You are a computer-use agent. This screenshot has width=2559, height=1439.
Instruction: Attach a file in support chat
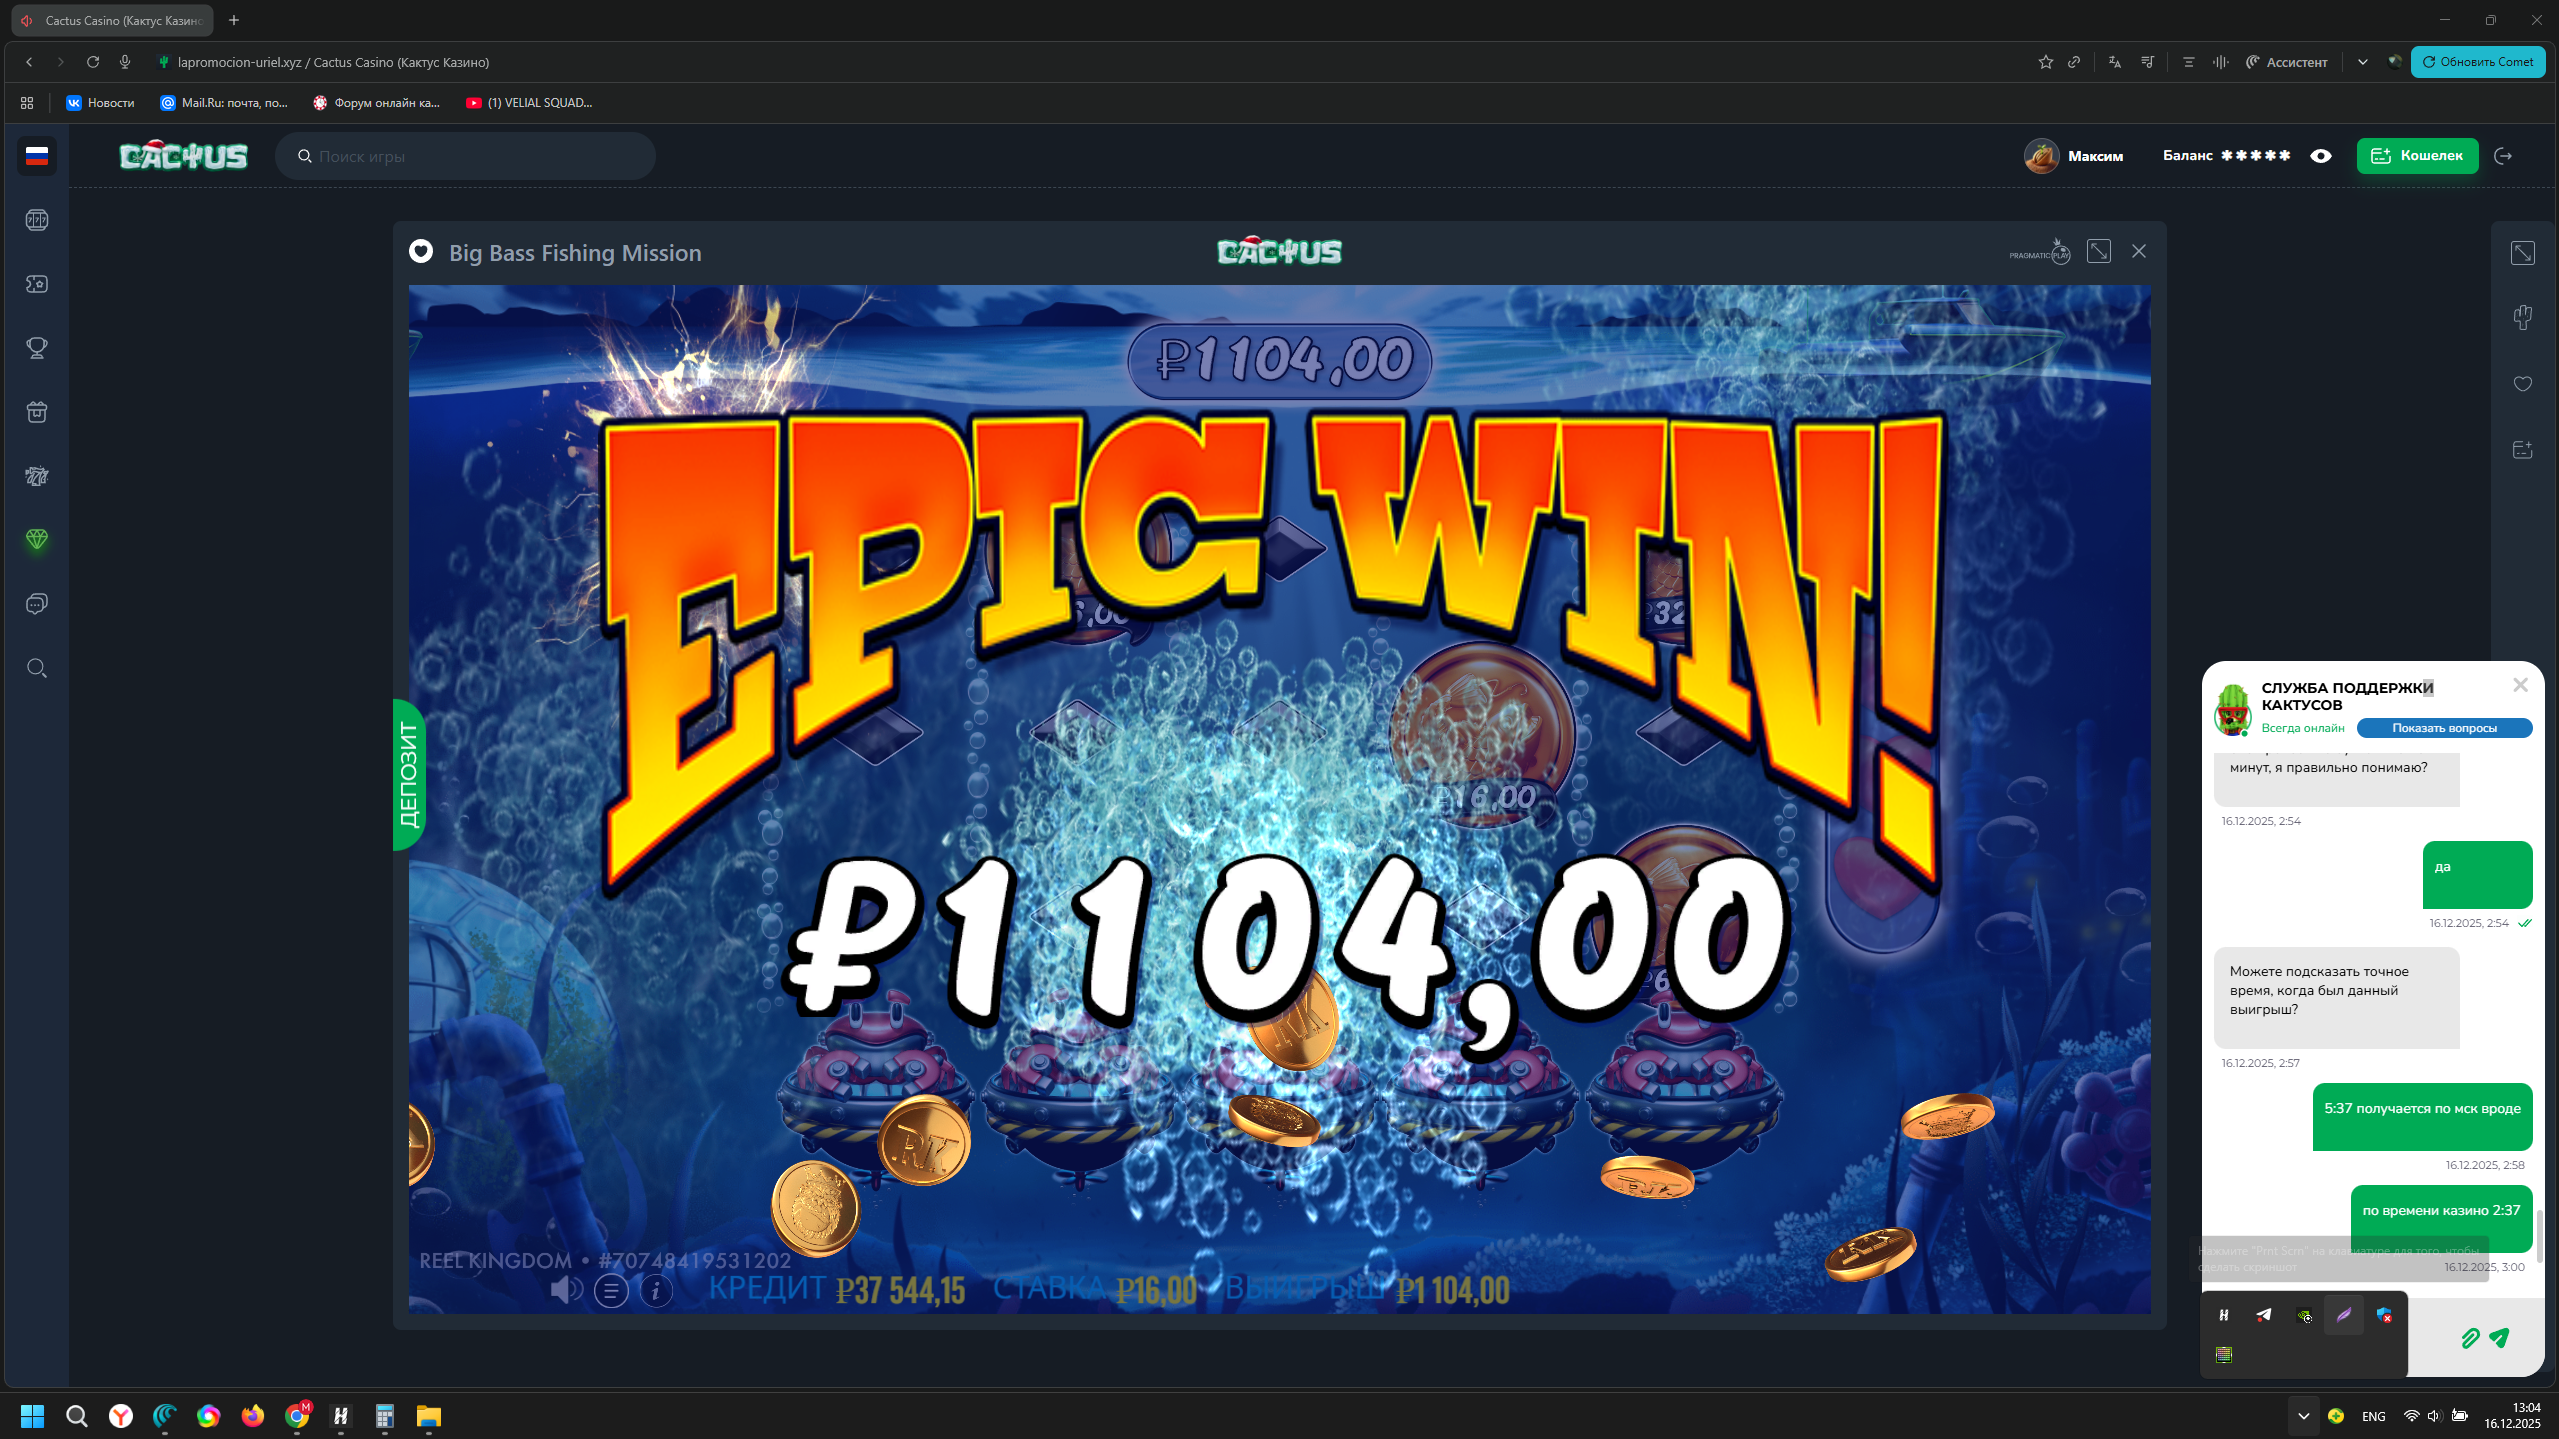pyautogui.click(x=2470, y=1338)
